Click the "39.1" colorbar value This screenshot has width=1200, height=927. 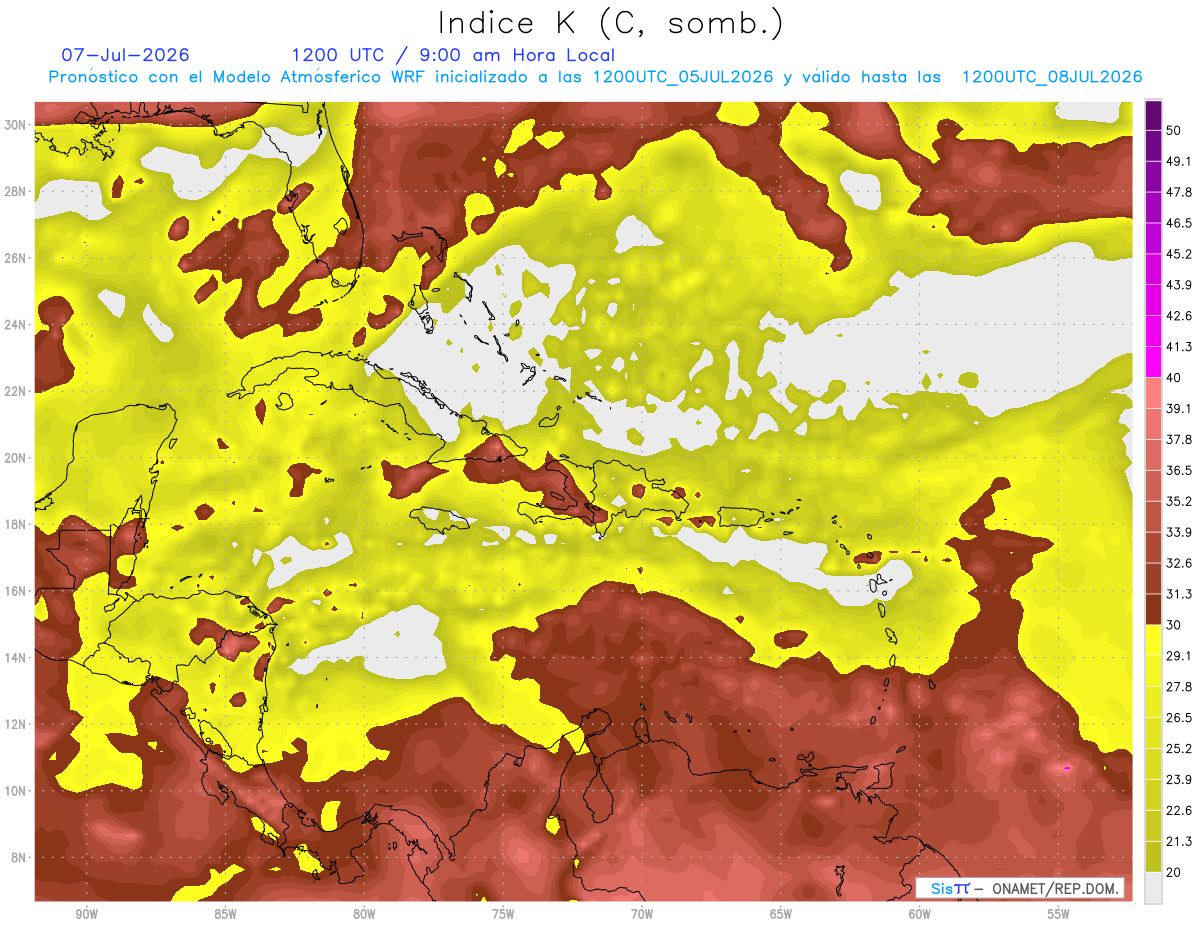(x=1179, y=408)
